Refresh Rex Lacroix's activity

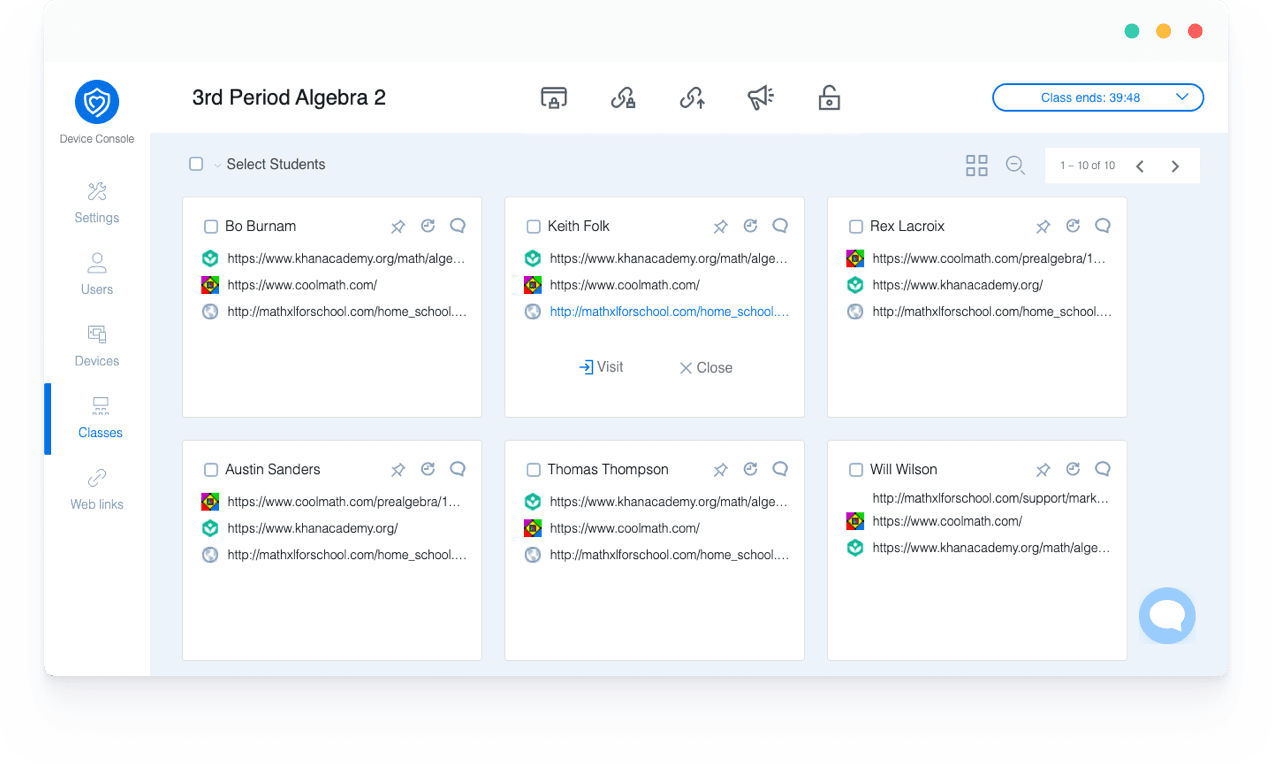(1073, 226)
